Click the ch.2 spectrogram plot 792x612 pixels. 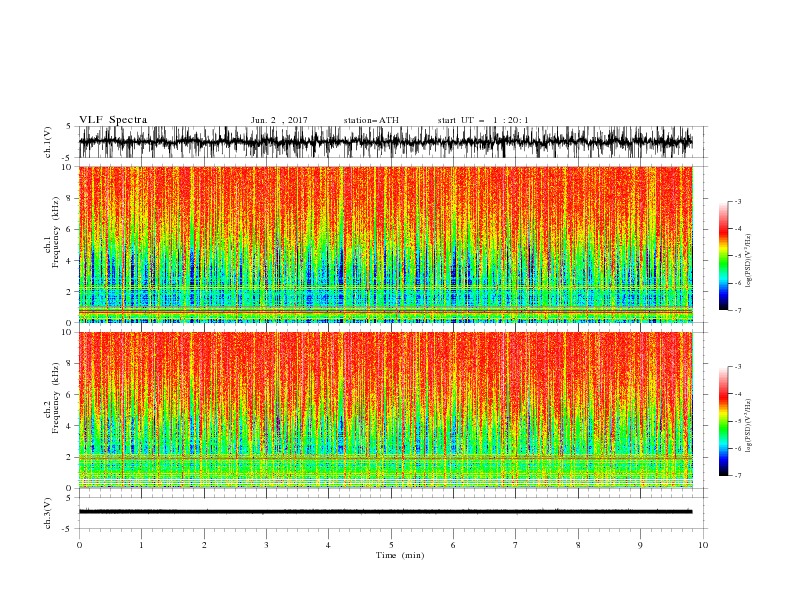(x=386, y=410)
